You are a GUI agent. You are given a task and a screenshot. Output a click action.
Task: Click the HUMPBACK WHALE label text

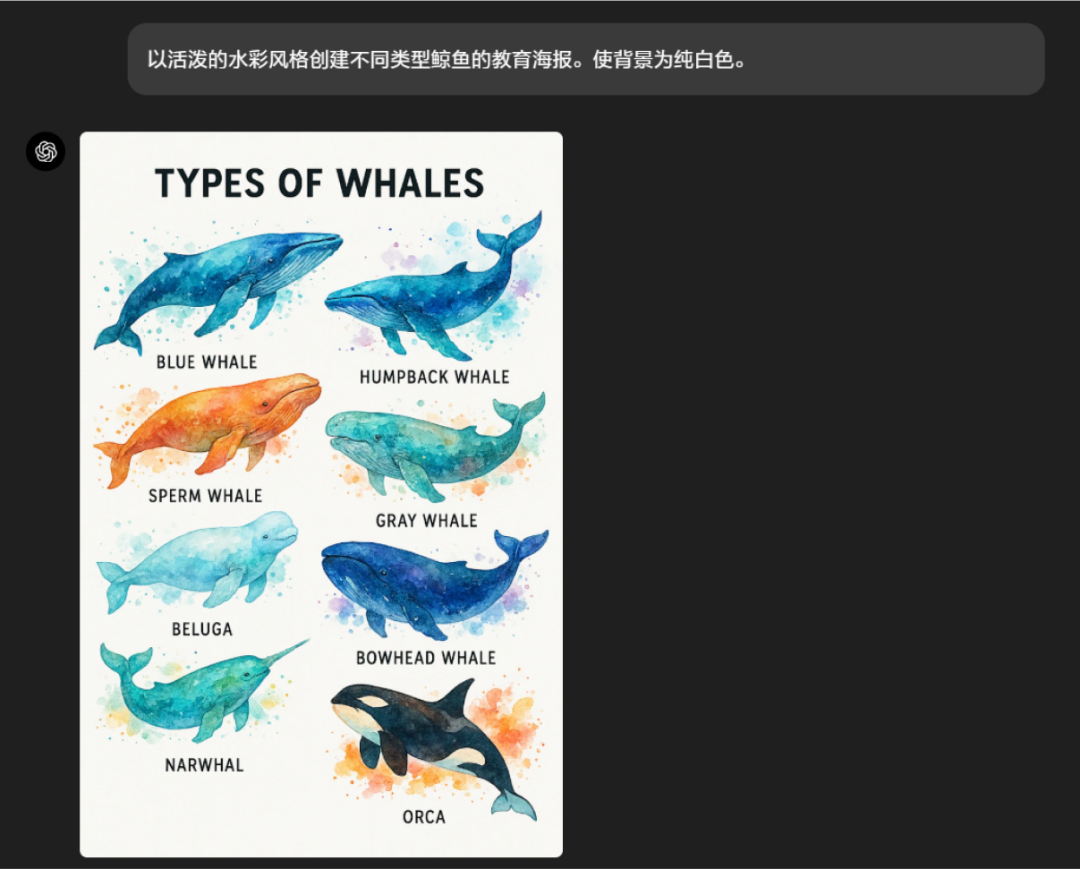tap(435, 377)
